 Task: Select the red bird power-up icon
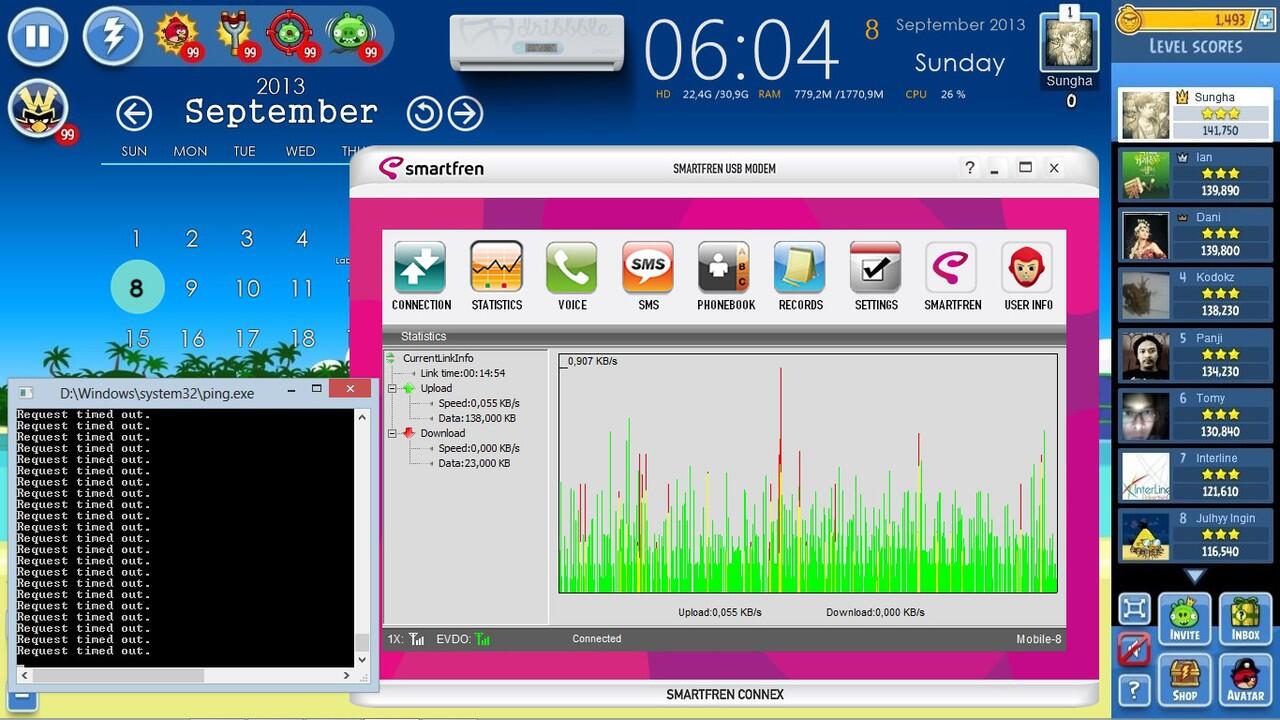[177, 35]
